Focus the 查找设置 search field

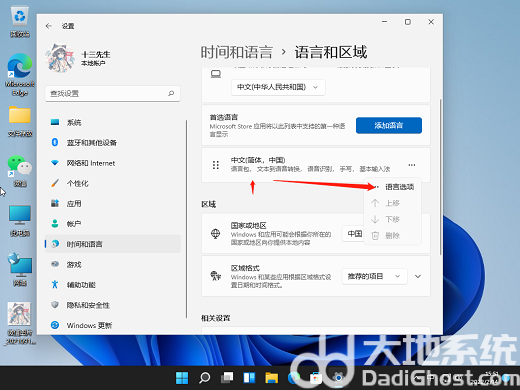pos(112,94)
